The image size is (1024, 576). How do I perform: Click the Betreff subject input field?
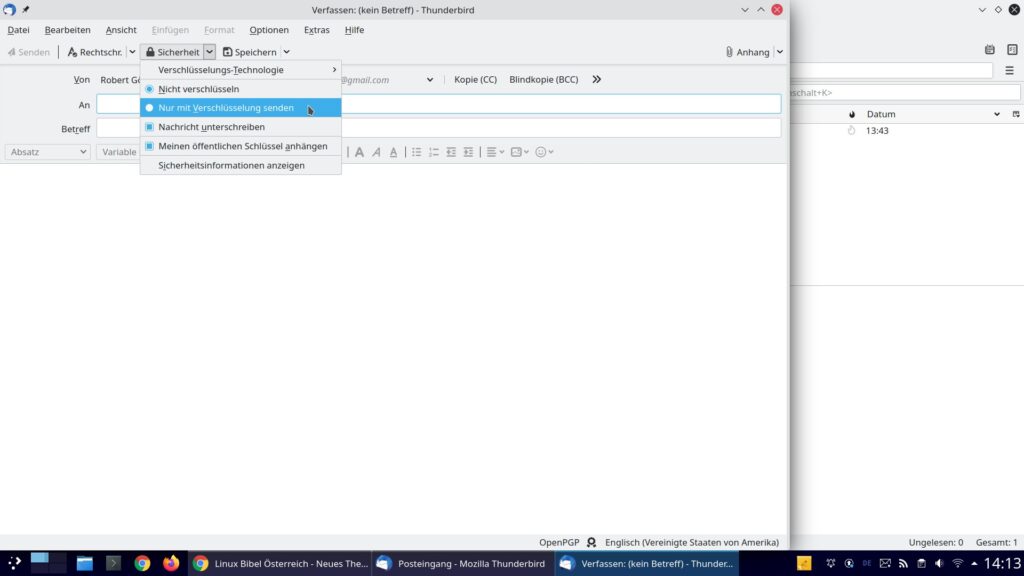[438, 129]
